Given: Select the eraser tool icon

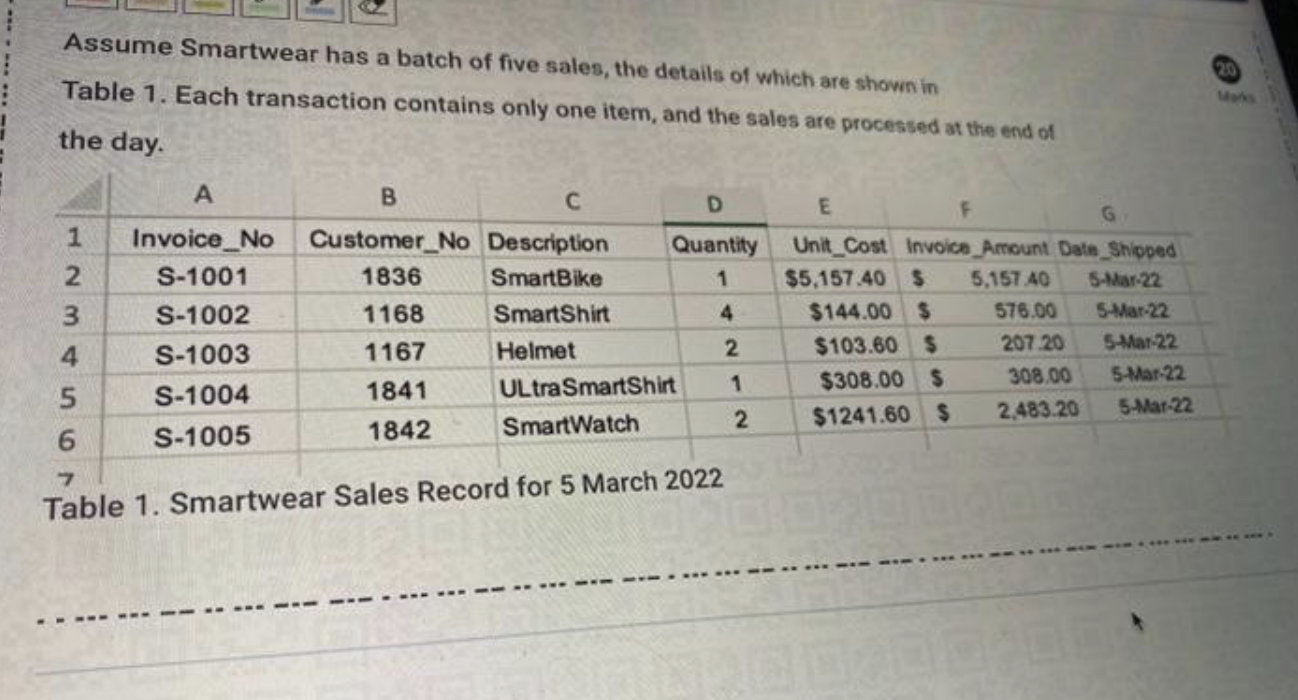Looking at the screenshot, I should 372,10.
